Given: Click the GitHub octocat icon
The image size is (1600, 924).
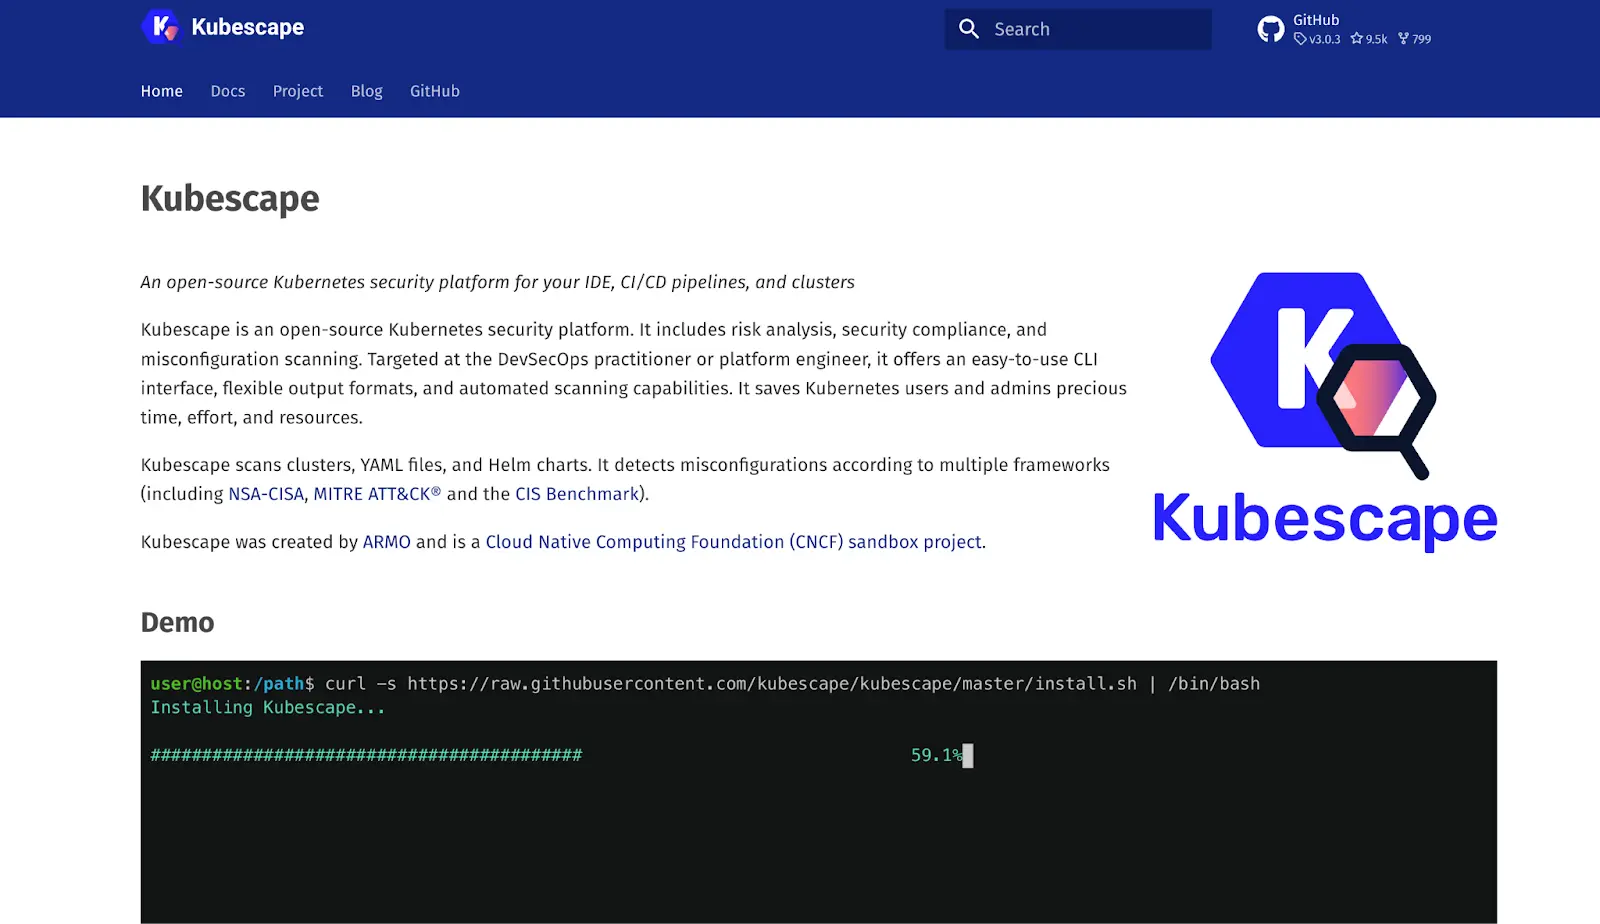Looking at the screenshot, I should tap(1271, 29).
